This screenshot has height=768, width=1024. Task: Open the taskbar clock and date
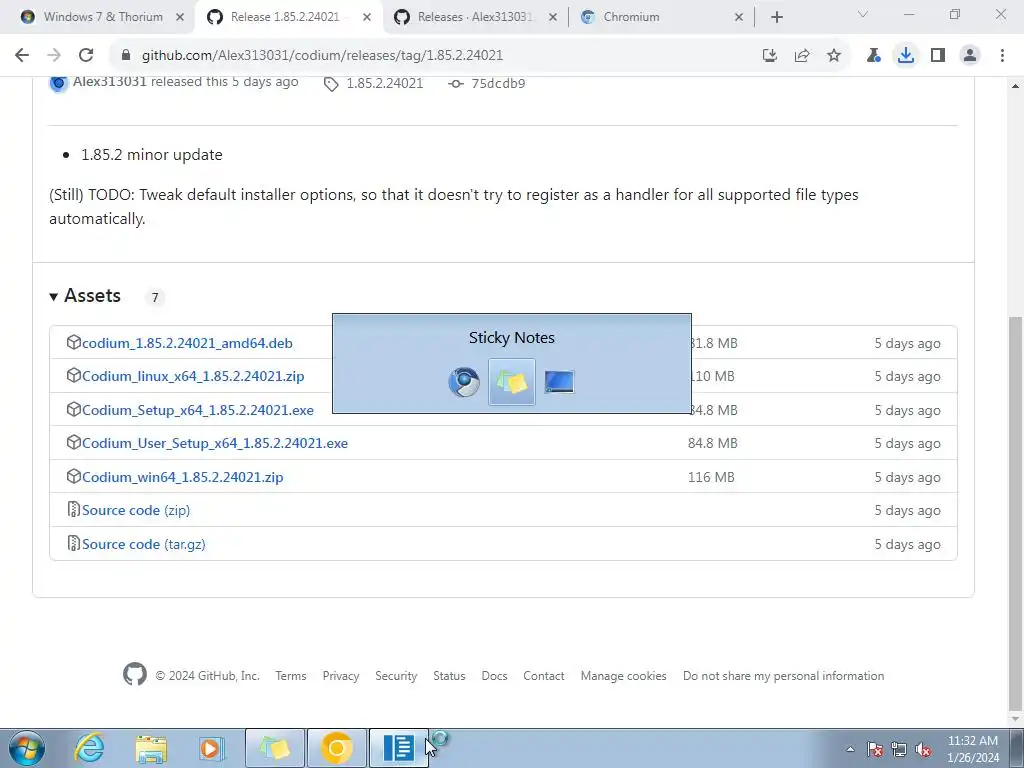pos(973,749)
